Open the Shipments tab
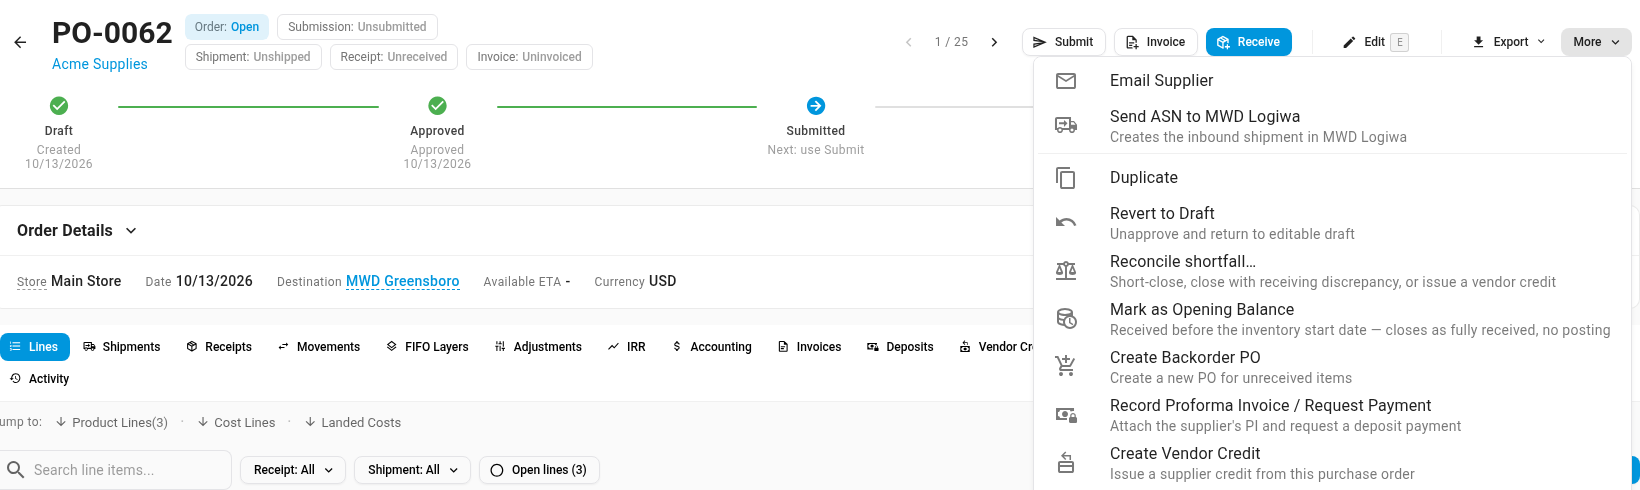The width and height of the screenshot is (1640, 490). coord(122,347)
